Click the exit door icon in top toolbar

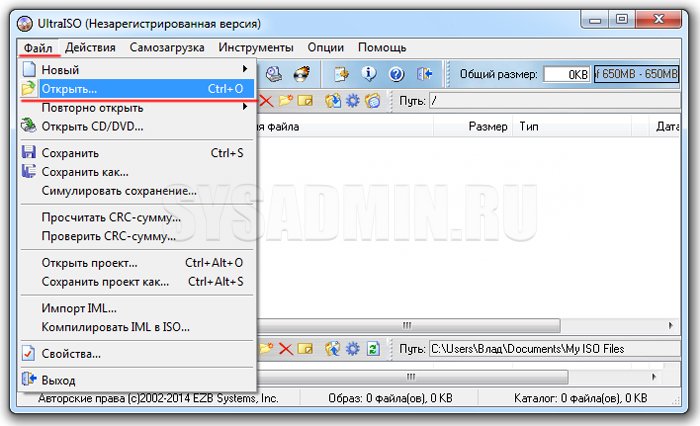click(x=423, y=74)
